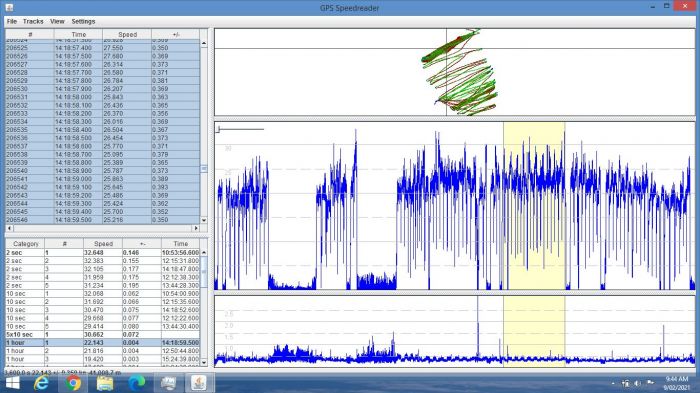Click the volume icon in system tray
This screenshot has height=393, width=700.
click(x=638, y=383)
